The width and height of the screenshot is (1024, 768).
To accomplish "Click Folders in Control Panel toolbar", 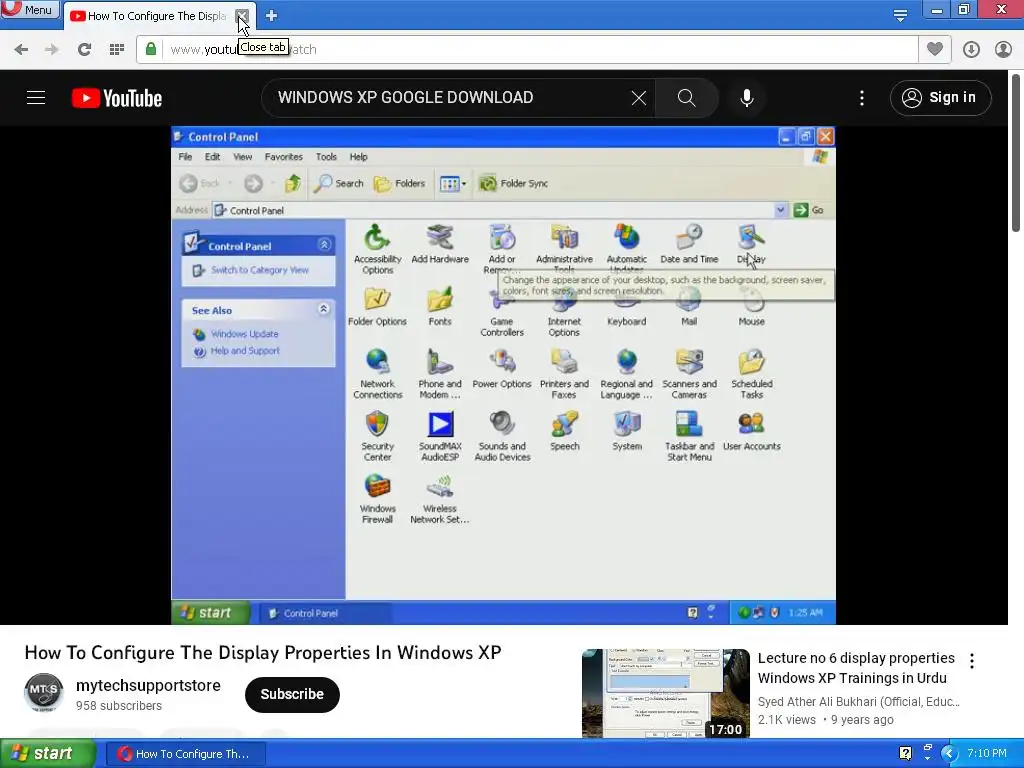I will pyautogui.click(x=399, y=184).
